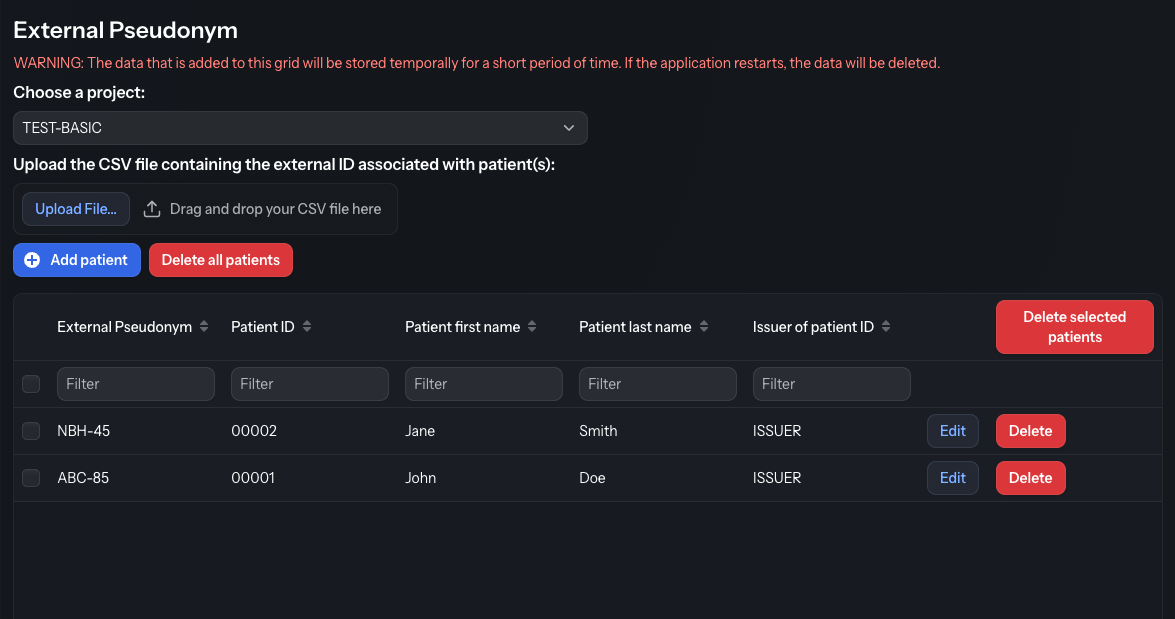
Task: Click the upload arrow icon beside drag-drop text
Action: click(152, 209)
